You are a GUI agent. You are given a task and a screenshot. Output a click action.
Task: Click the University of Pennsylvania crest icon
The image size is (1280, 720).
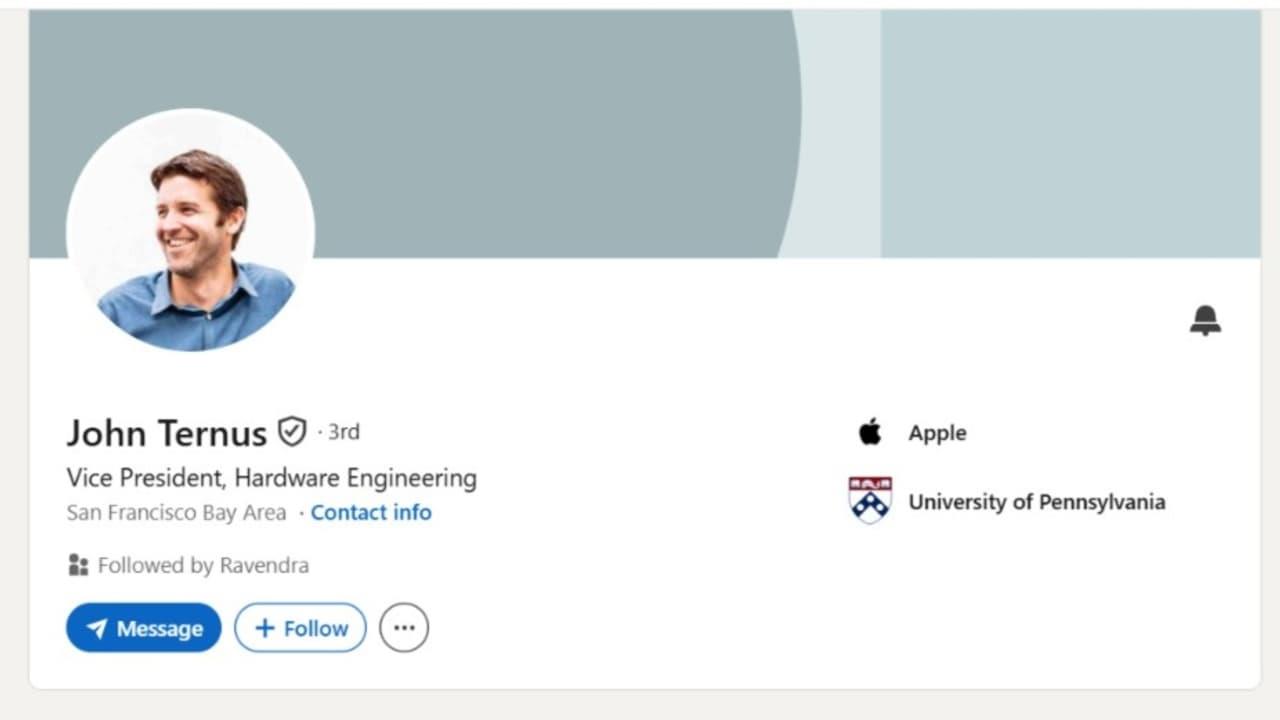pyautogui.click(x=870, y=500)
